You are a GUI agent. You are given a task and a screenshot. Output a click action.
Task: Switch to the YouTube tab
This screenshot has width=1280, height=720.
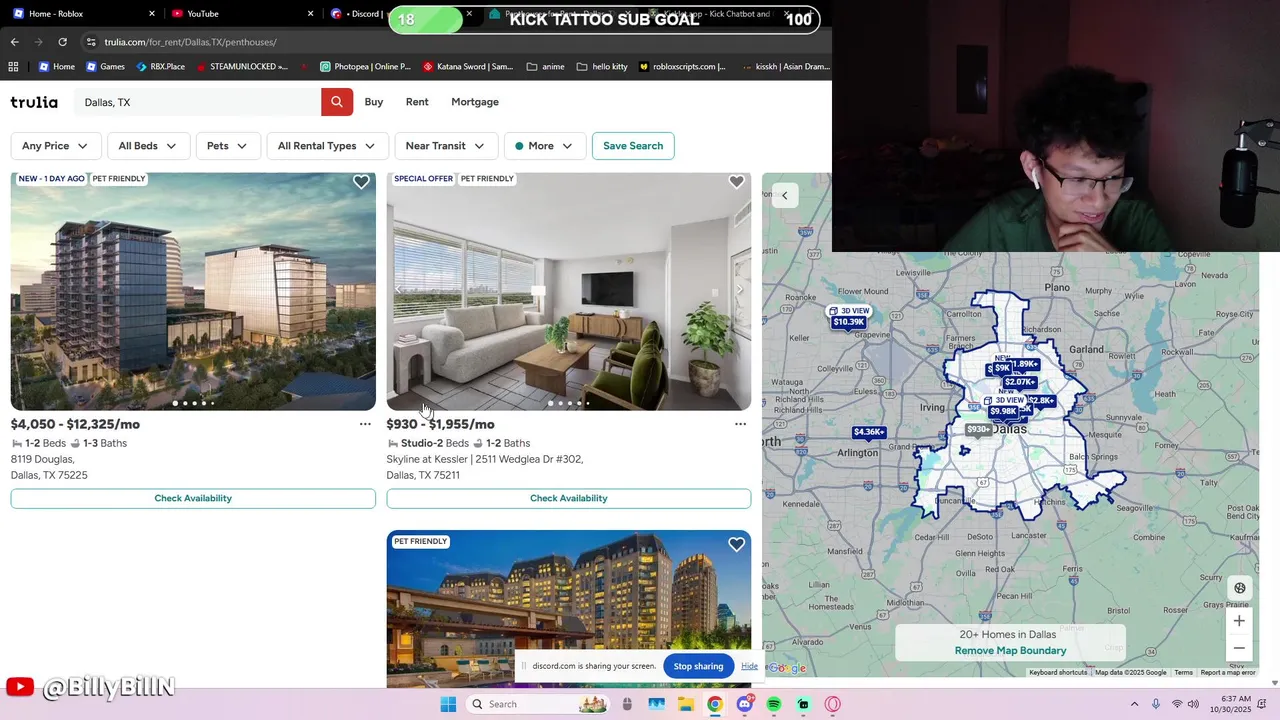(x=242, y=14)
